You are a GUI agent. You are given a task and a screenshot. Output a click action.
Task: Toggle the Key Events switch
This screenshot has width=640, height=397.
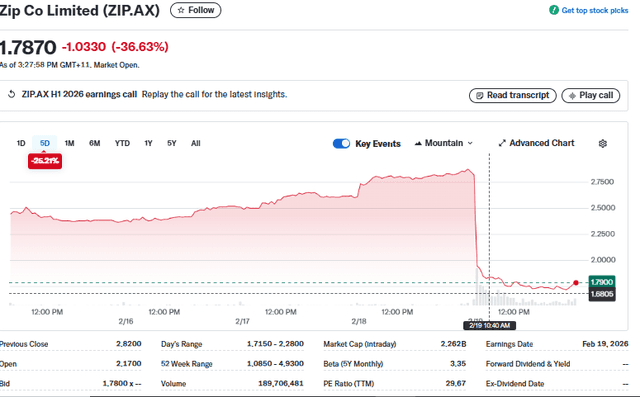[341, 143]
